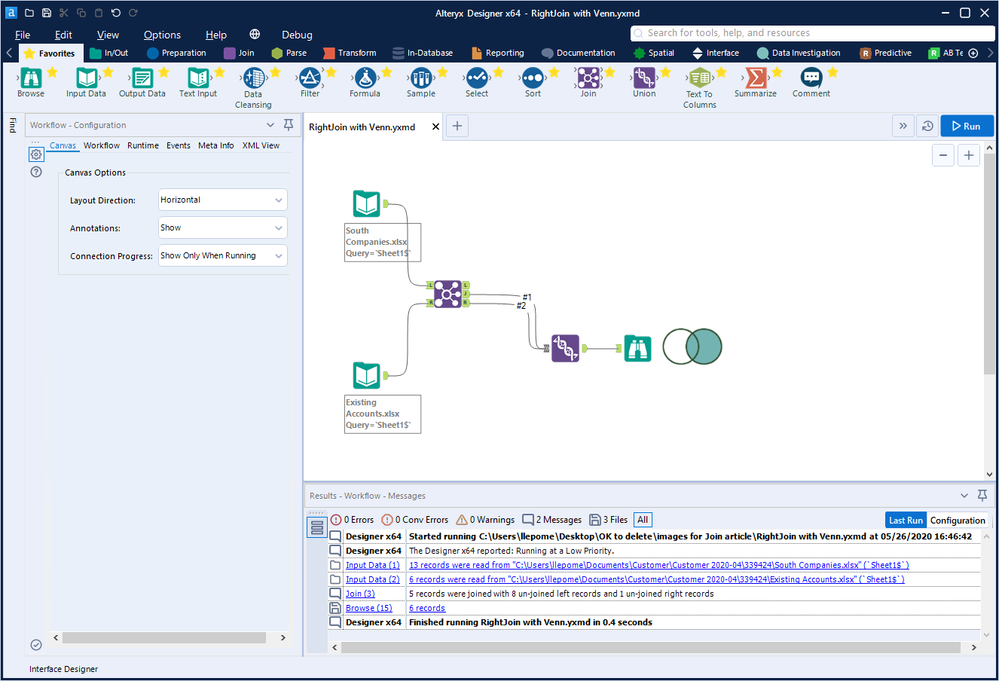999x681 pixels.
Task: Select the Formula tool icon
Action: [365, 78]
